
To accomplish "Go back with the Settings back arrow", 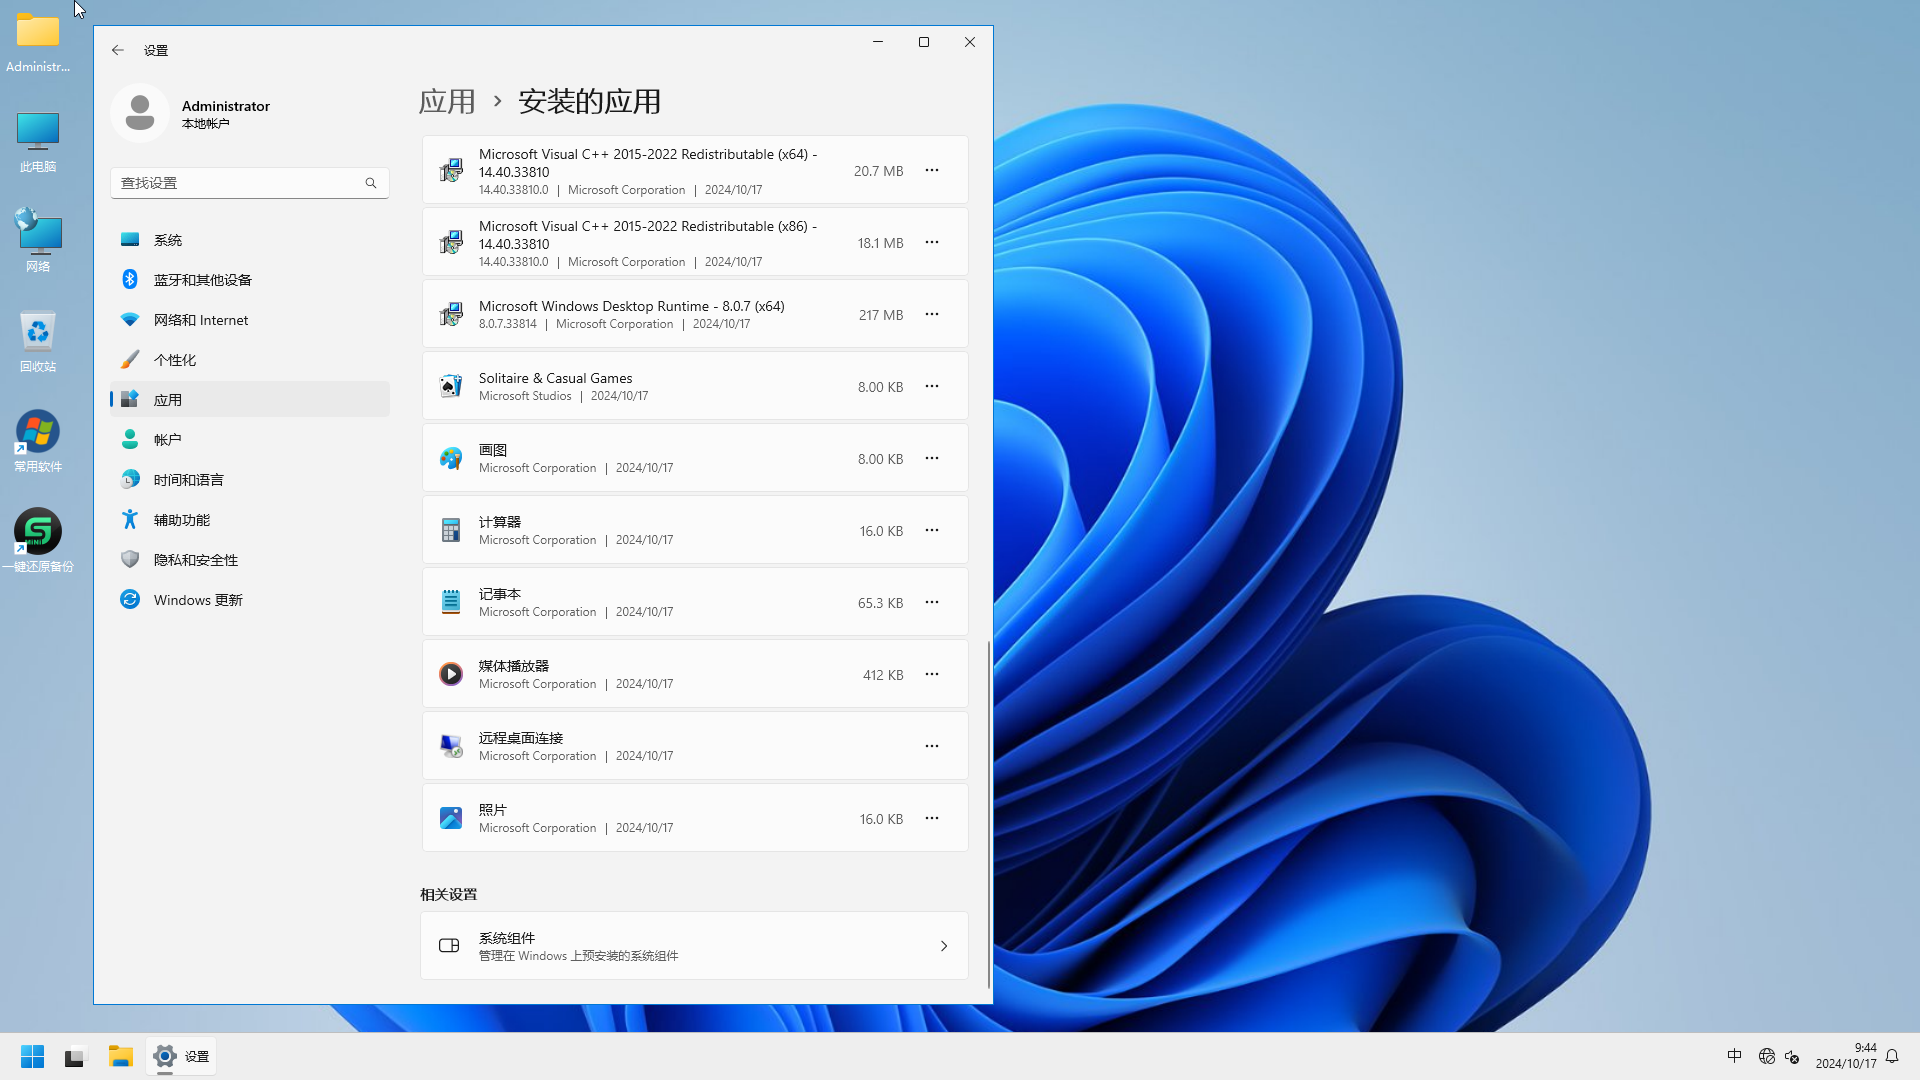I will click(118, 50).
